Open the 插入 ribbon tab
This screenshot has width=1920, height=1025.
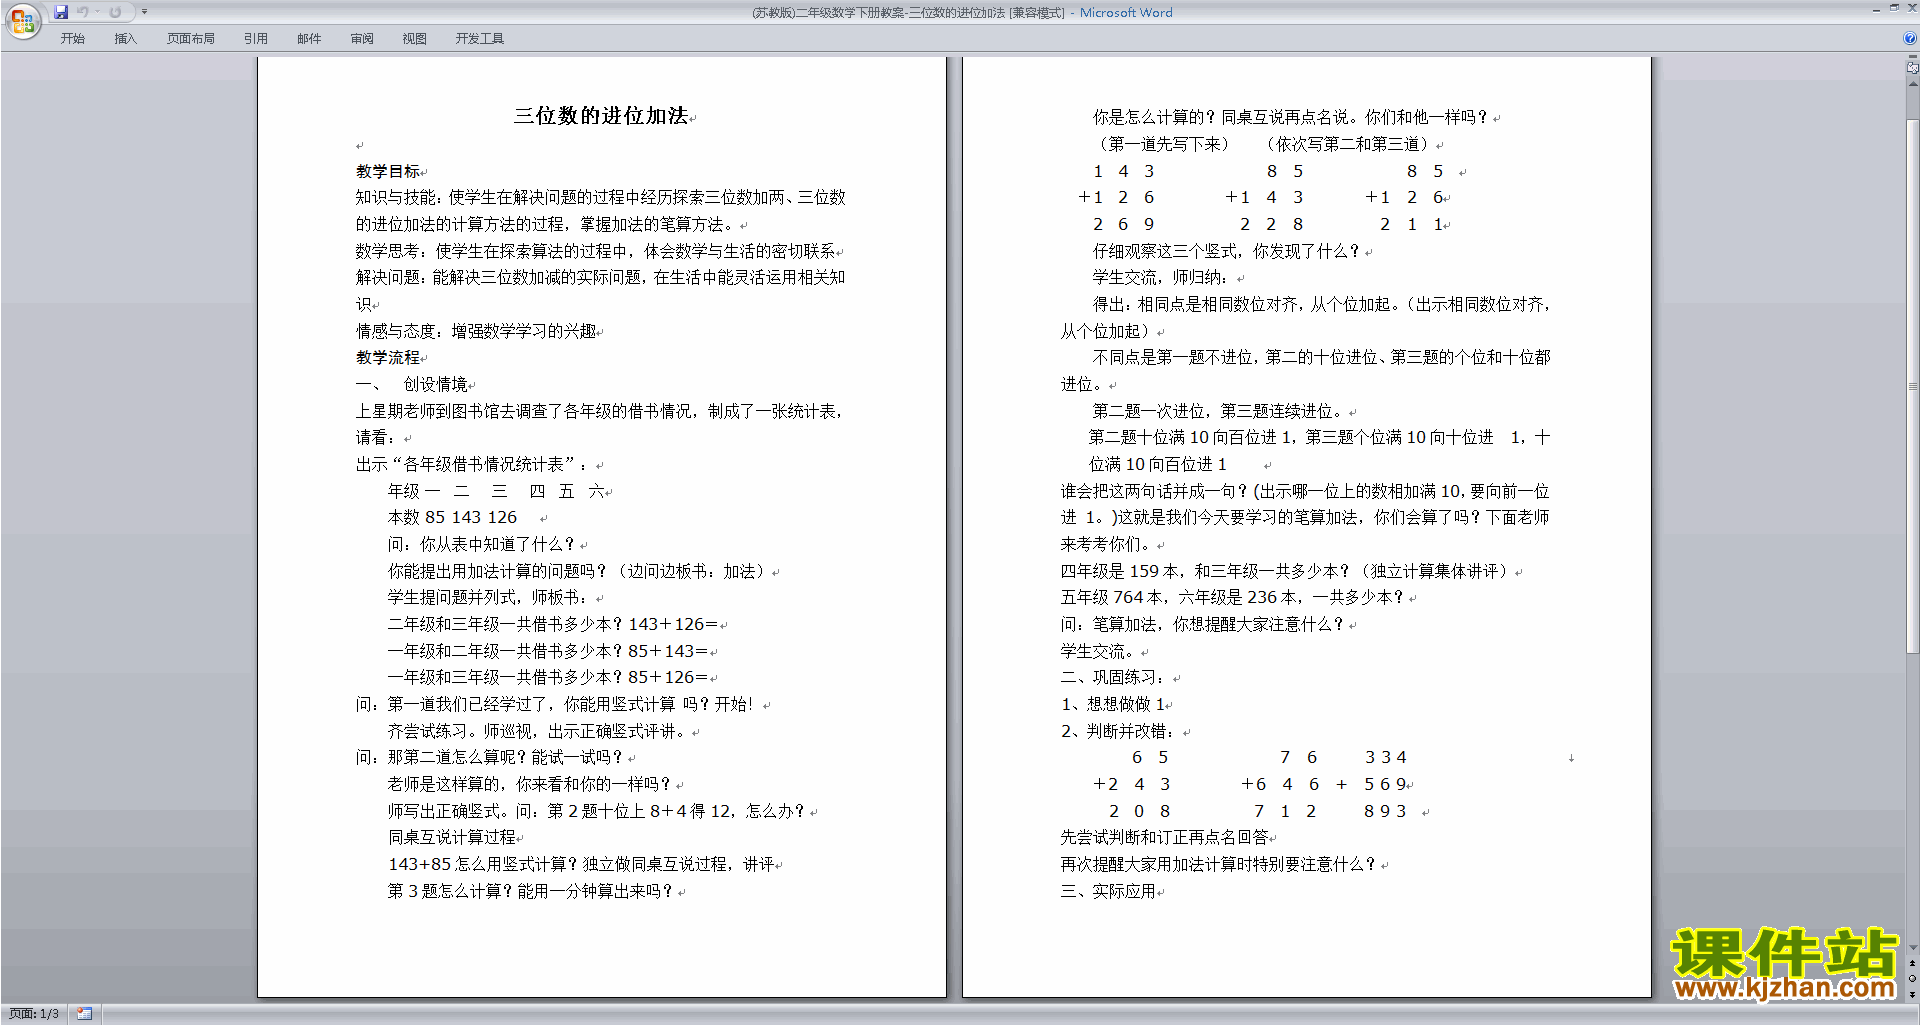point(126,39)
